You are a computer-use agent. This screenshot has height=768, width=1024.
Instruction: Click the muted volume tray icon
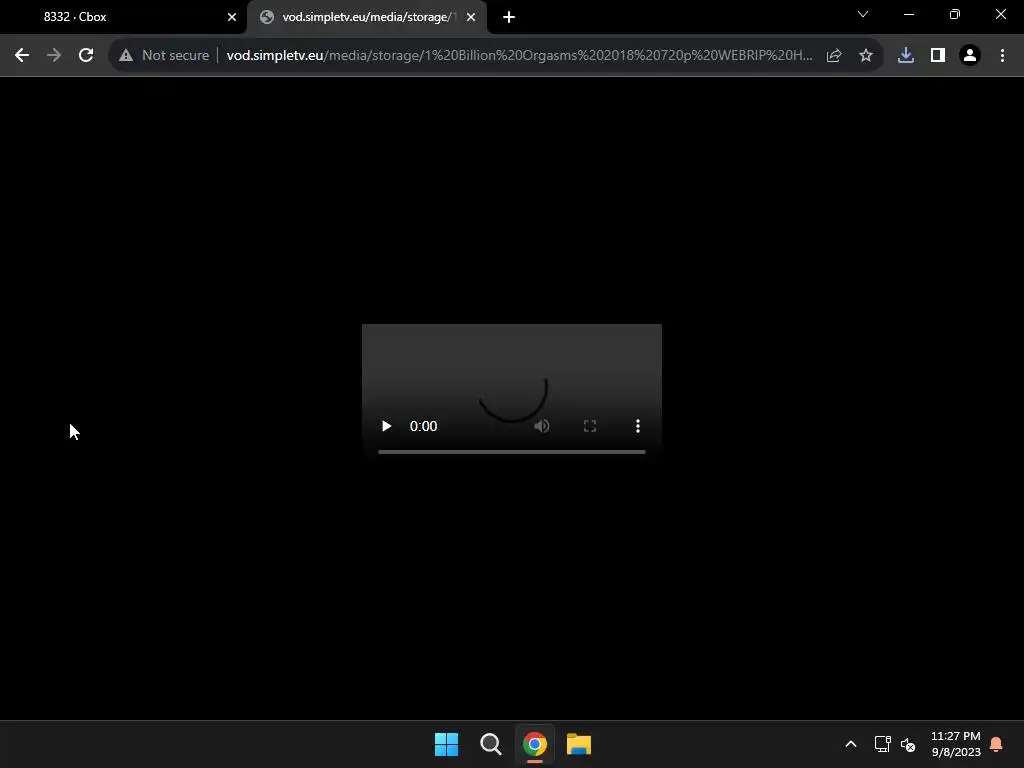pyautogui.click(x=908, y=744)
